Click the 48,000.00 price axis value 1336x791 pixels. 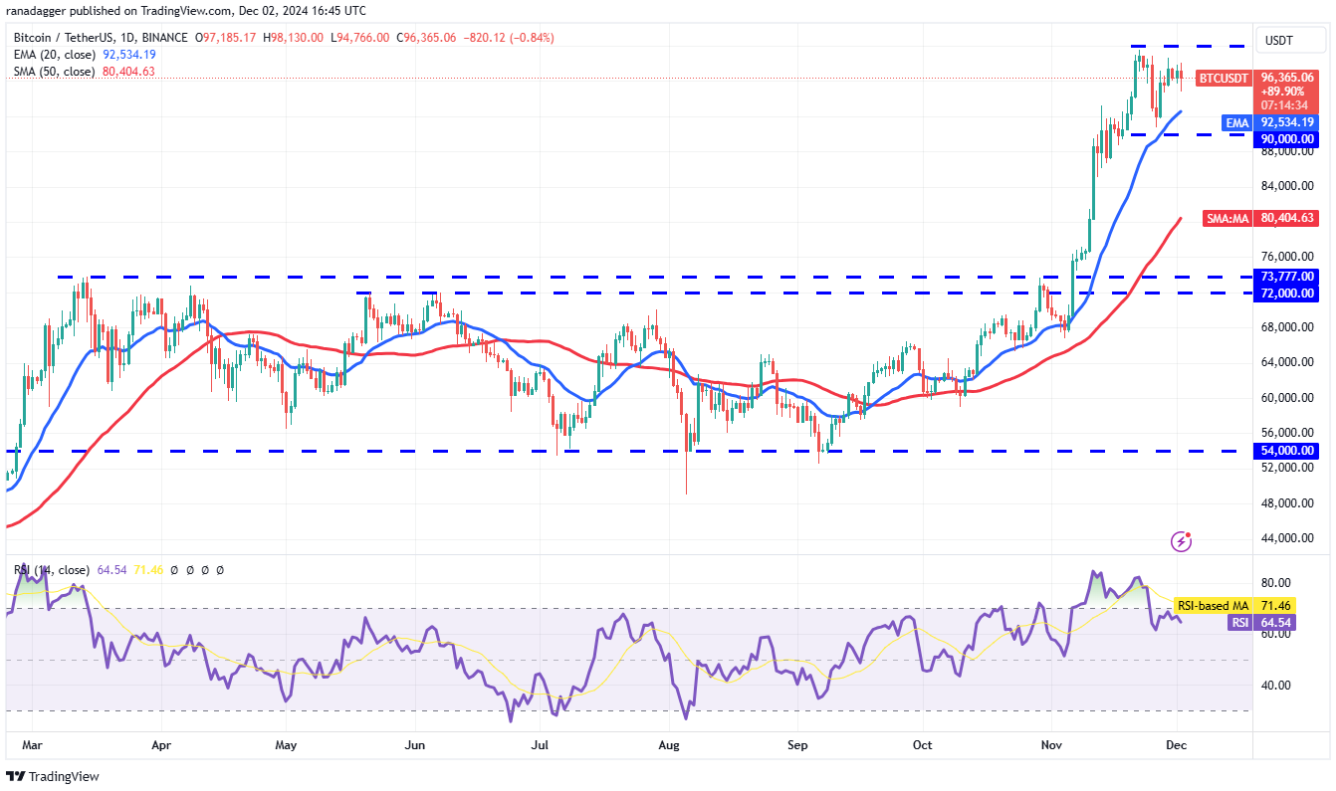[x=1288, y=503]
